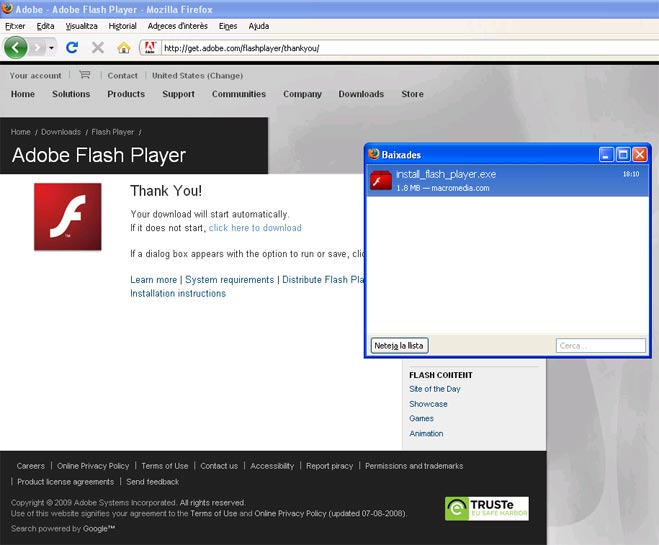Reload the page with the refresh icon
Viewport: 659px width, 545px height.
(x=72, y=47)
